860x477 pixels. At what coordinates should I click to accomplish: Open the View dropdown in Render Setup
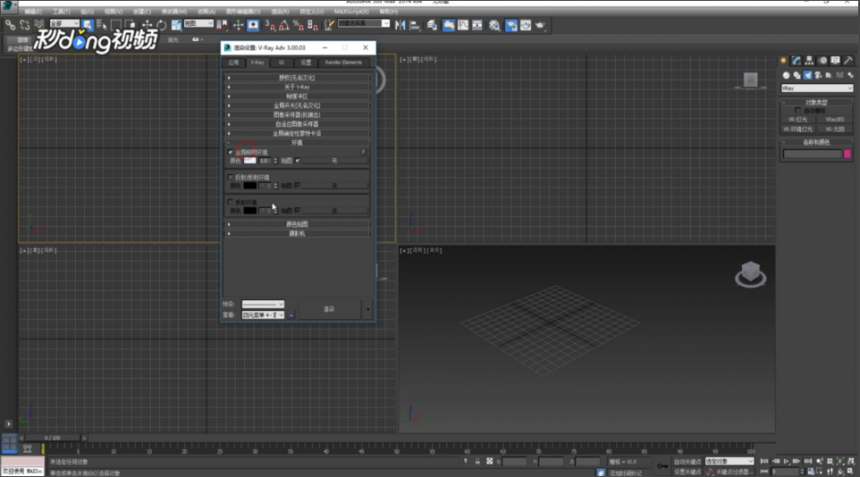tap(263, 315)
